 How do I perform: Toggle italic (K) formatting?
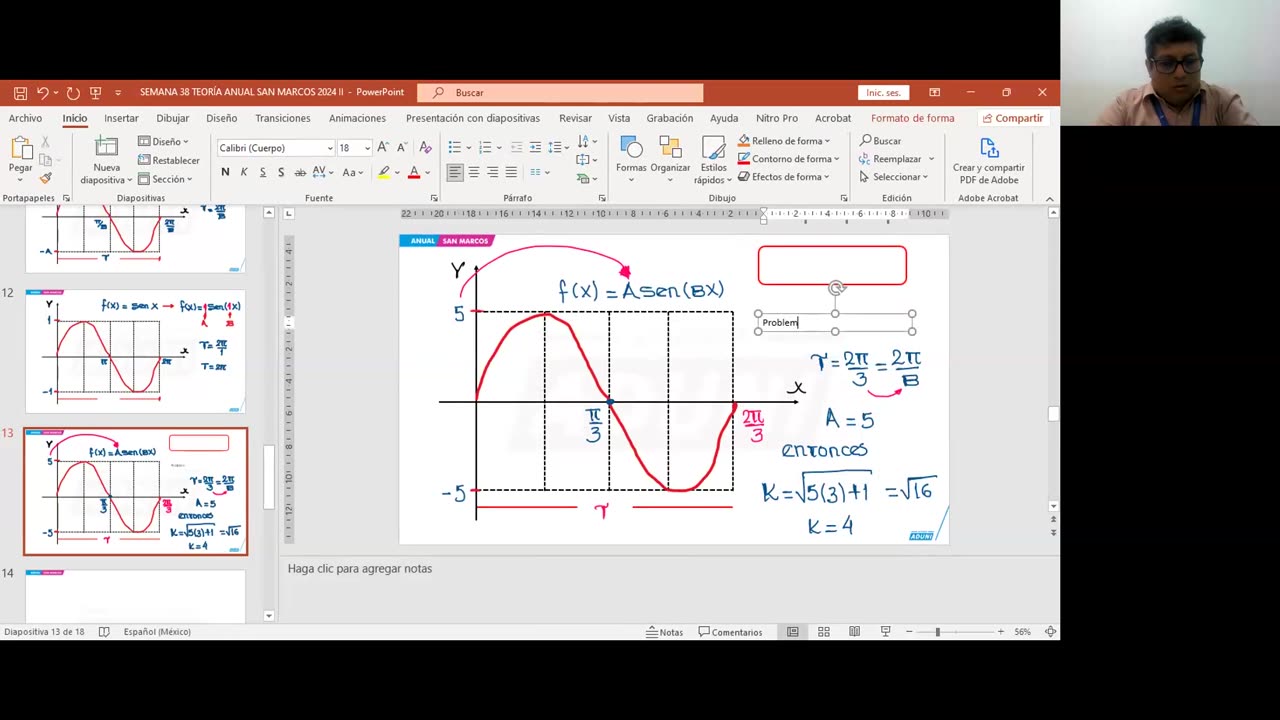(244, 172)
